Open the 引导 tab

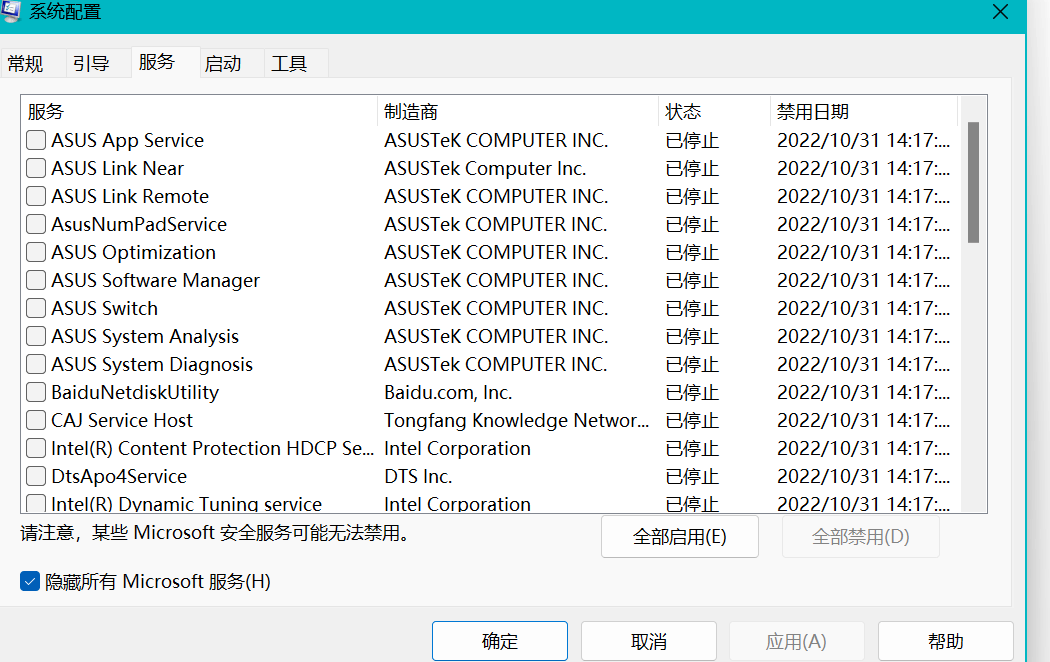98,64
